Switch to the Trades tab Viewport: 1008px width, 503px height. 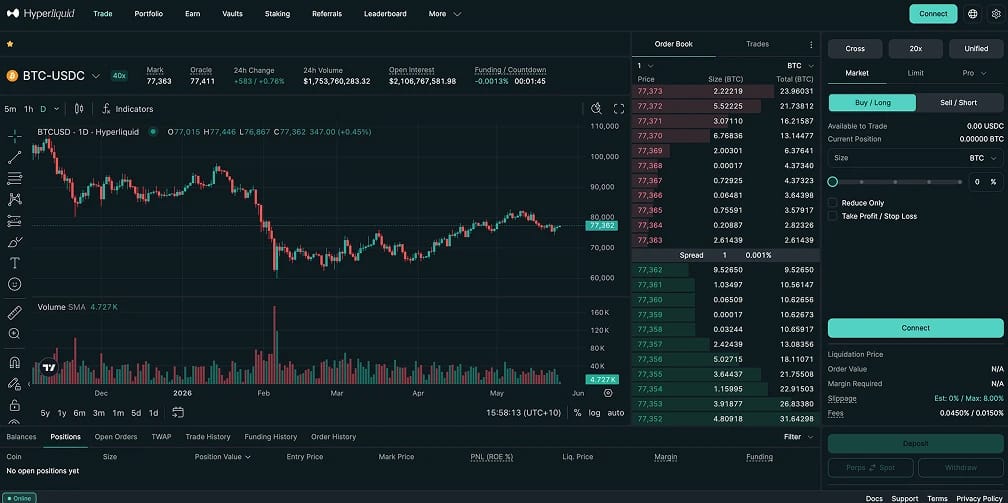pyautogui.click(x=757, y=44)
